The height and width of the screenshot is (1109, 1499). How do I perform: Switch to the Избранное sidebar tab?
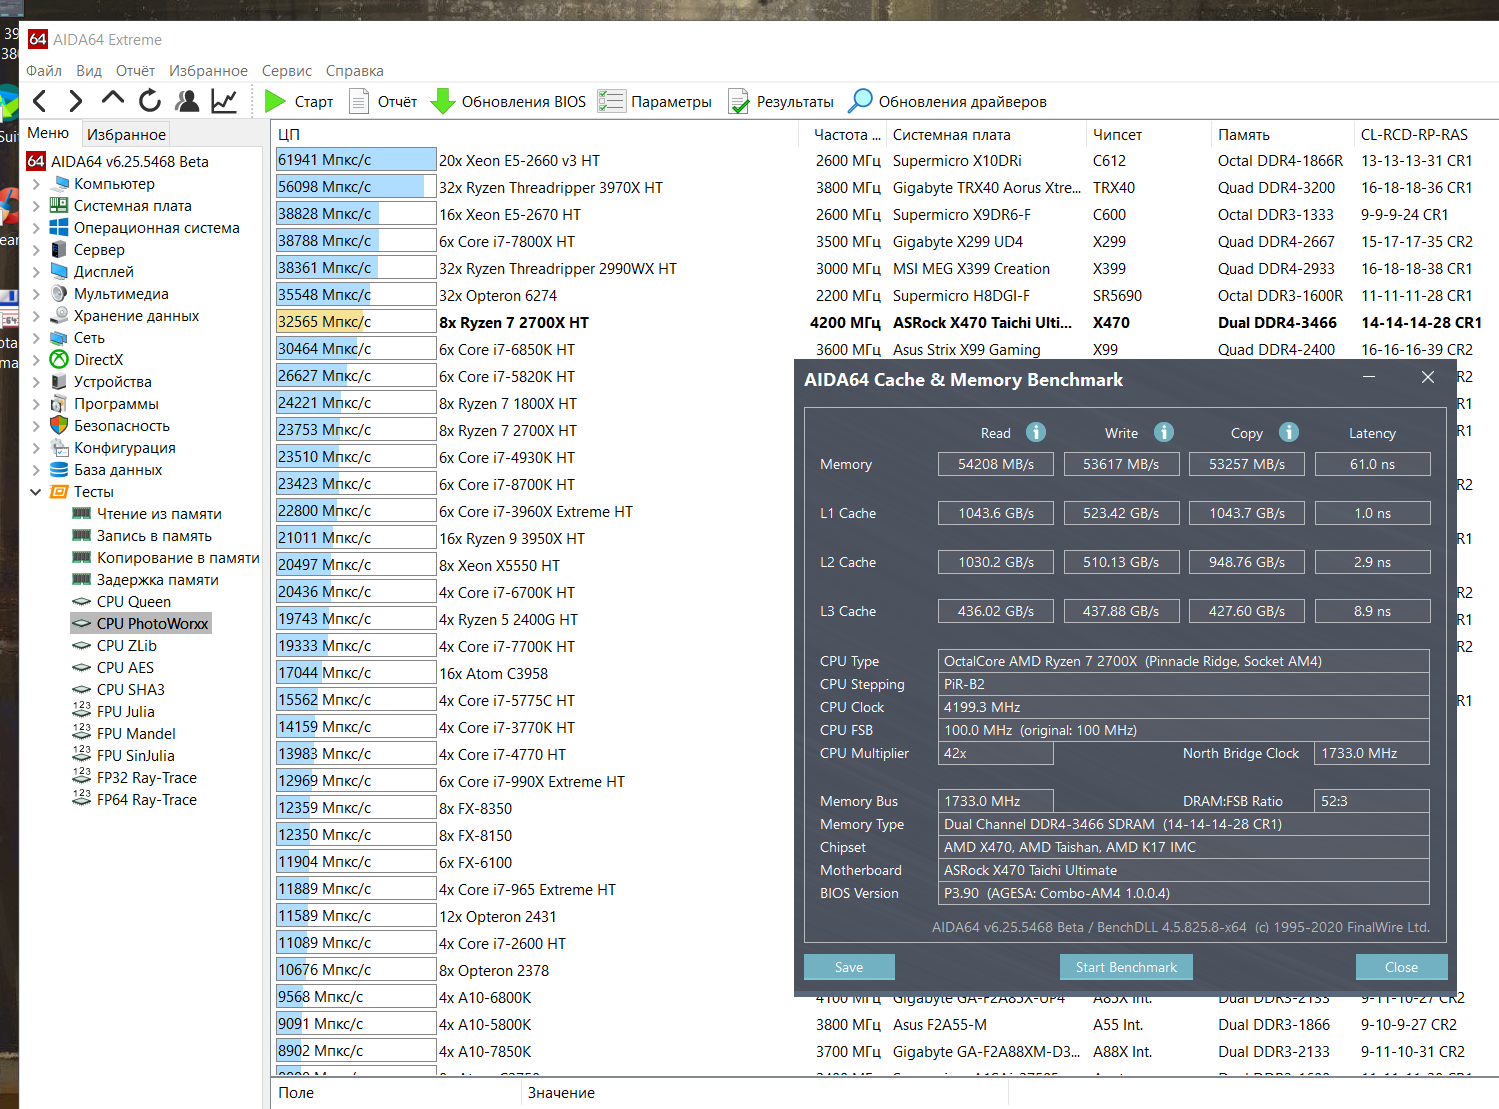[126, 134]
